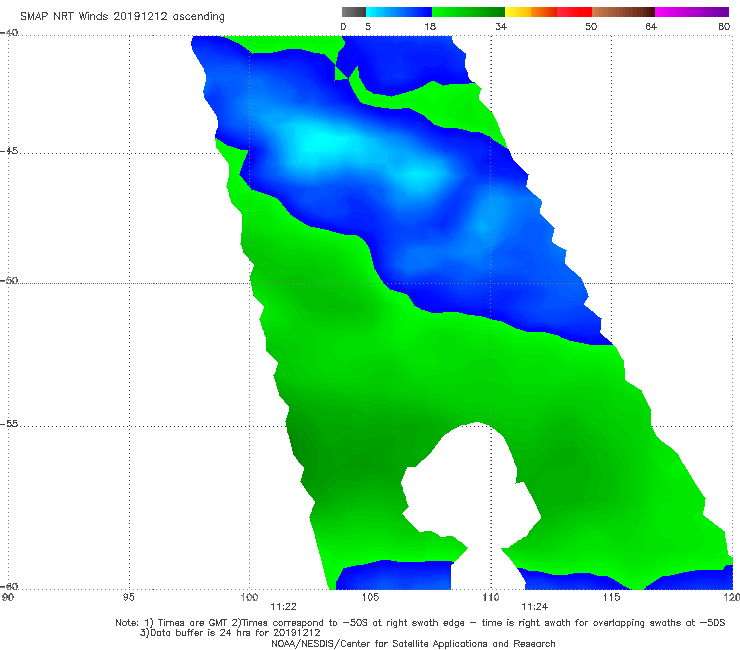Screen dimensions: 740x650
Task: Click the color bar label '5'
Action: pyautogui.click(x=368, y=26)
